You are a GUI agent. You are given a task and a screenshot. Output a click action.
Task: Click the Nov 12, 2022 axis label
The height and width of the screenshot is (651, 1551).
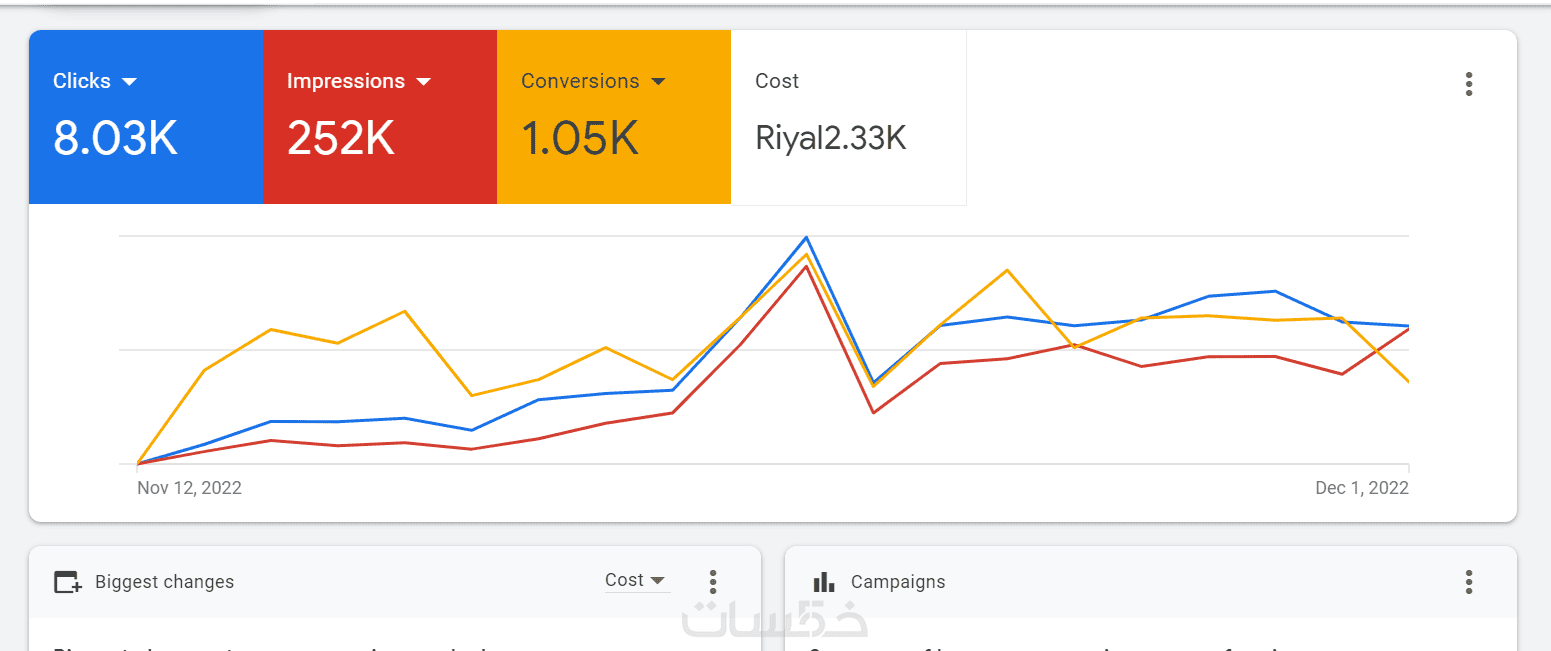(189, 488)
